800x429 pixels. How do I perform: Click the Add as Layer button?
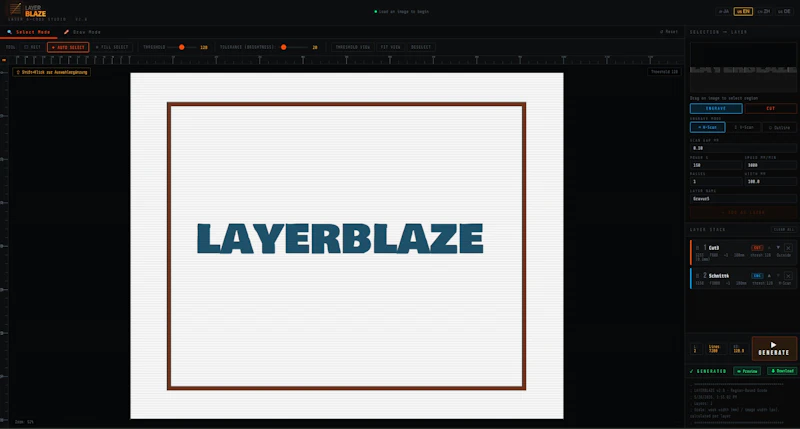pyautogui.click(x=743, y=212)
